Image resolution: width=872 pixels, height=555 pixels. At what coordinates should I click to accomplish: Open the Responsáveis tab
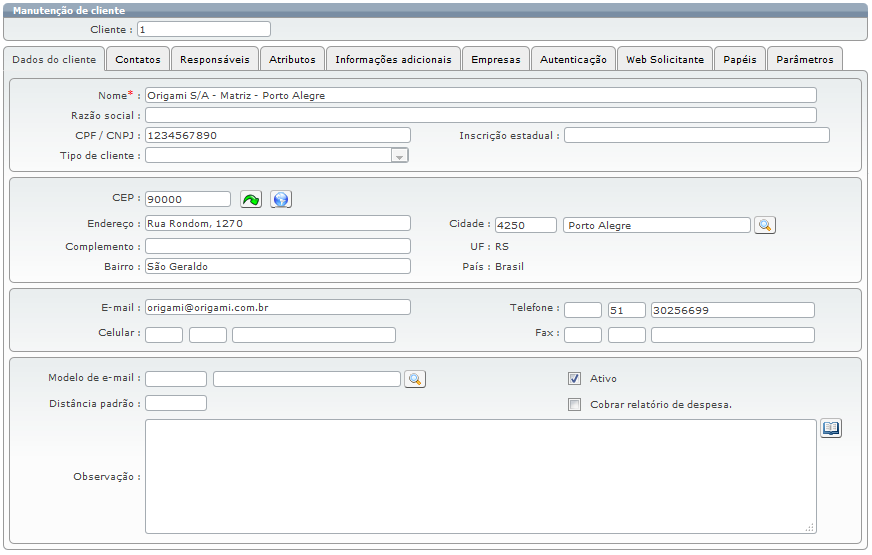tap(215, 59)
